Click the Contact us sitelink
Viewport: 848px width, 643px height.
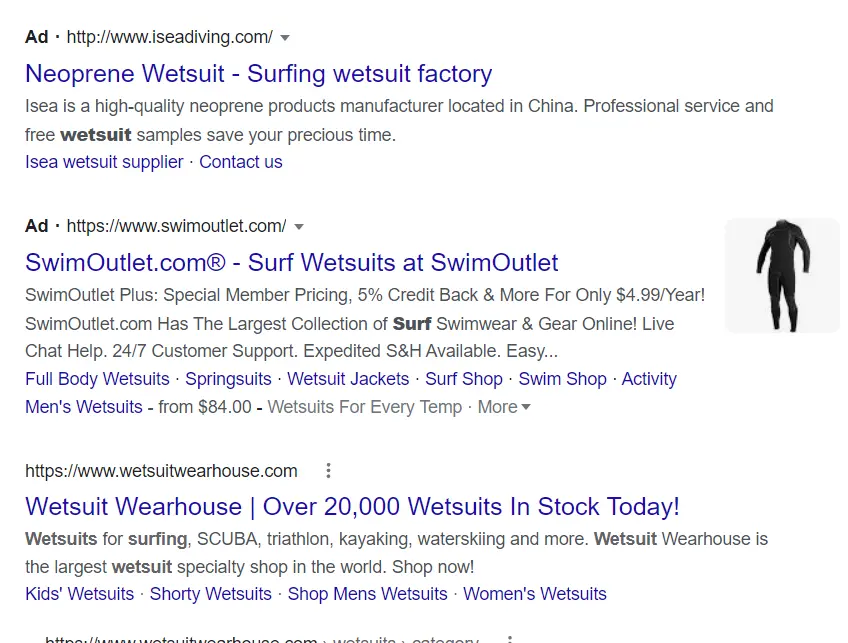pyautogui.click(x=241, y=162)
